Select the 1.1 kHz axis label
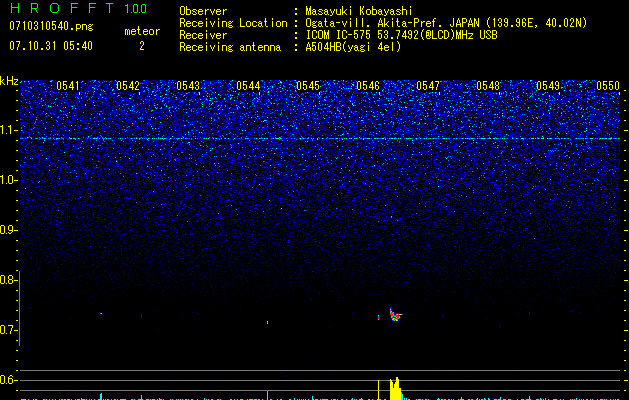629x400 pixels. click(x=9, y=130)
